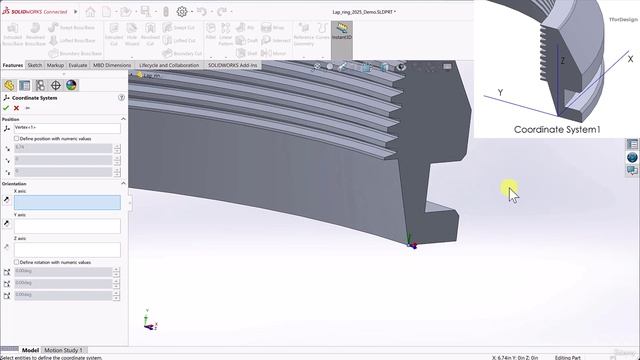Open the Hole Wizard tool
Viewport: 640px width, 360px height.
point(132,34)
